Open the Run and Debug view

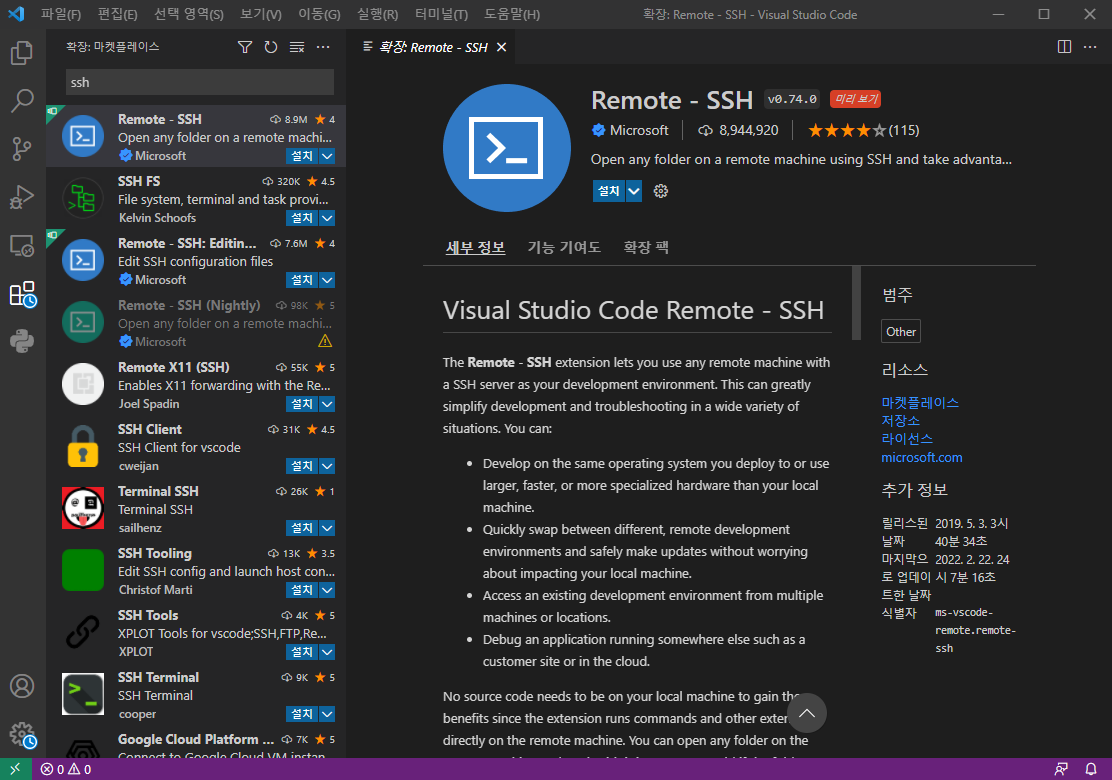22,197
